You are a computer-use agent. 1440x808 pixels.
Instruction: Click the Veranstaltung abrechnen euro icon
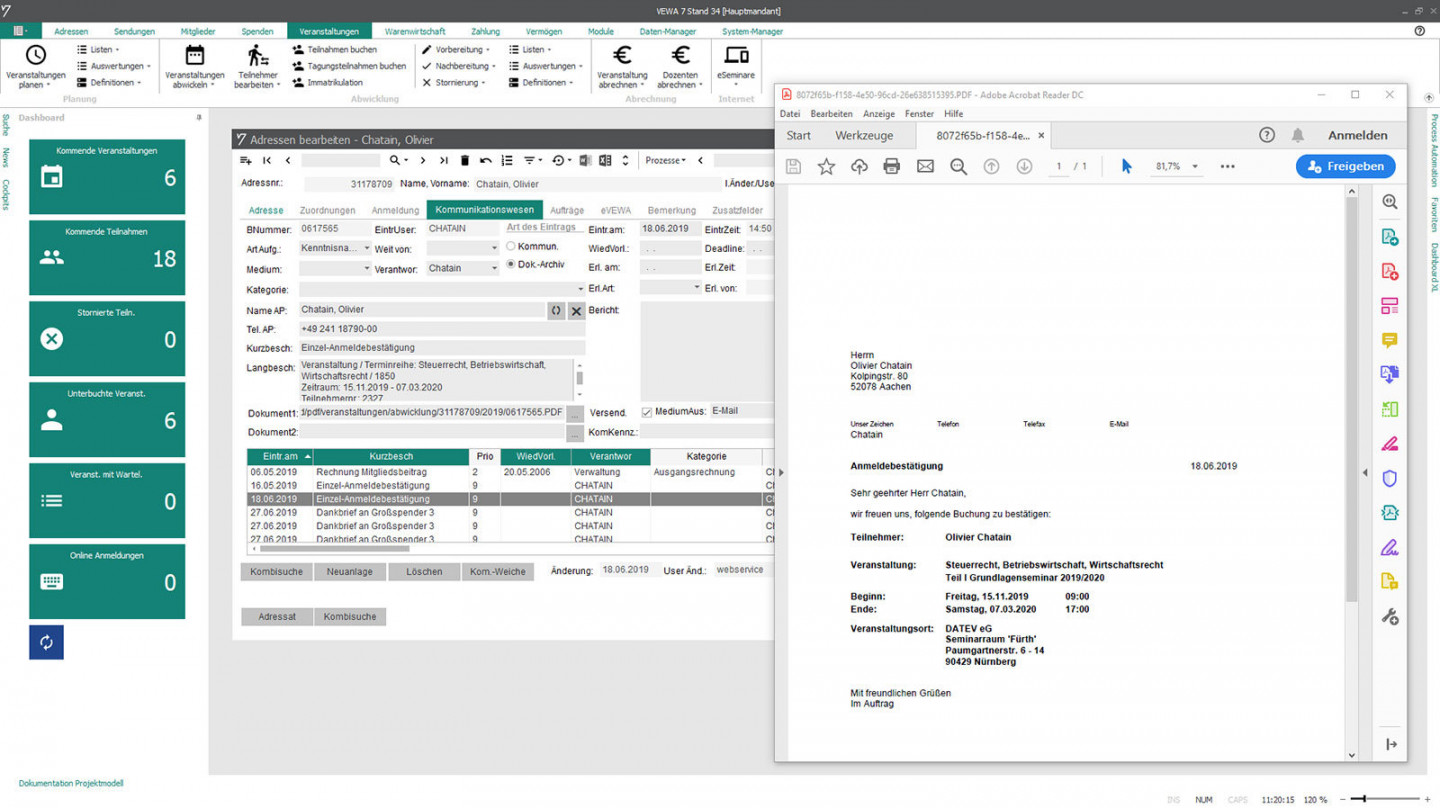click(x=622, y=56)
